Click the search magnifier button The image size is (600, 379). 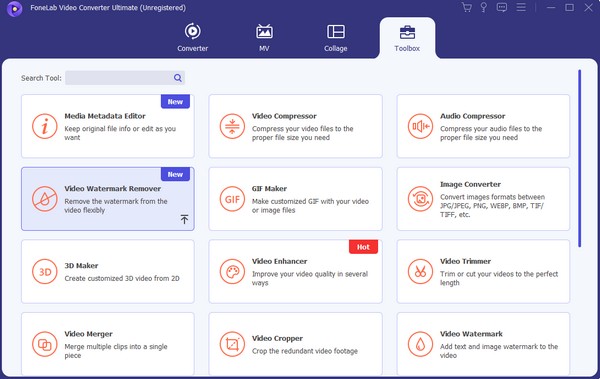tap(178, 78)
